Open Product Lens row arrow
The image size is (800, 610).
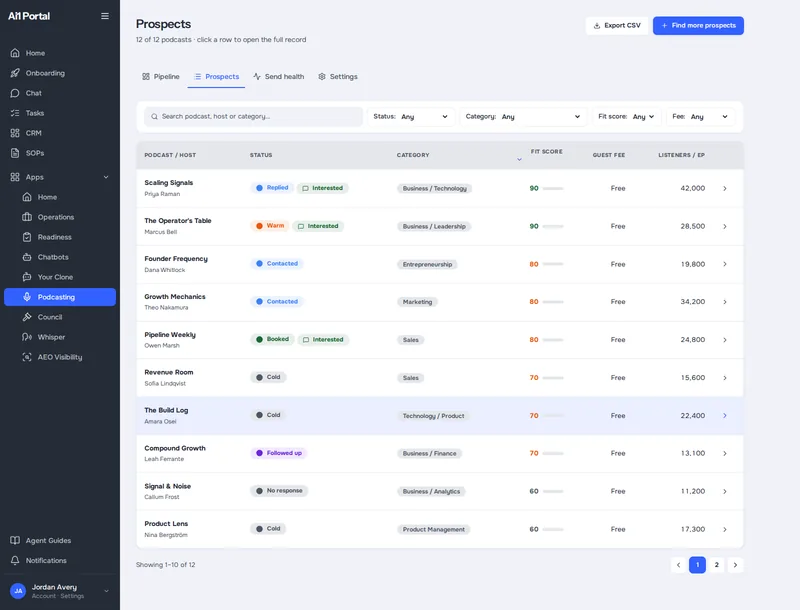[x=724, y=529]
